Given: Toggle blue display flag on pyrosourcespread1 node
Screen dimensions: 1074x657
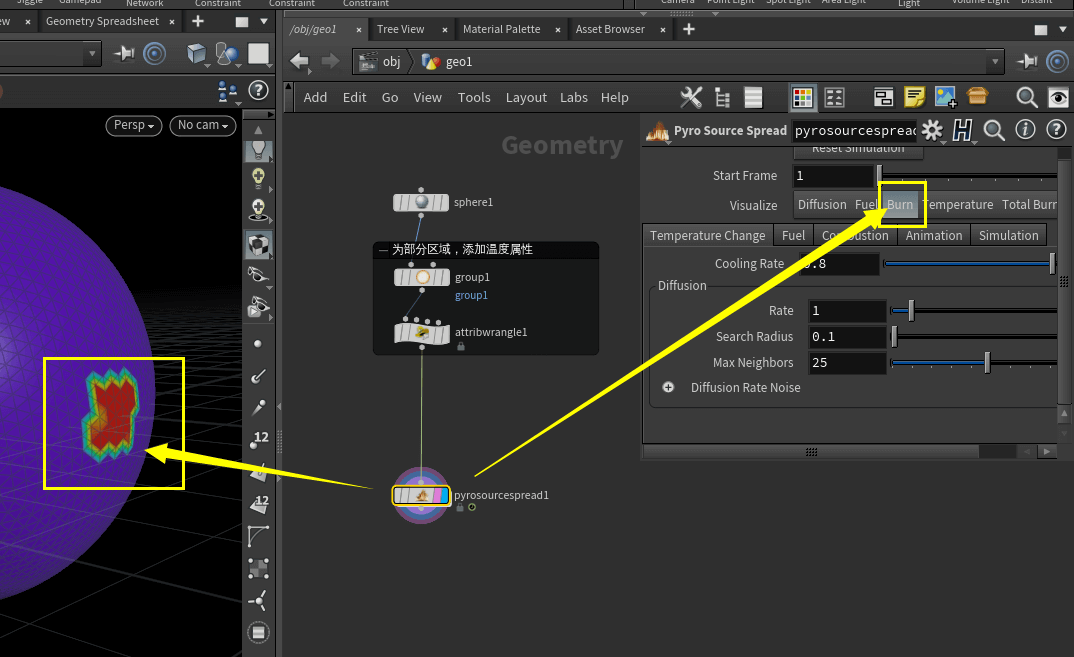Looking at the screenshot, I should pos(445,495).
